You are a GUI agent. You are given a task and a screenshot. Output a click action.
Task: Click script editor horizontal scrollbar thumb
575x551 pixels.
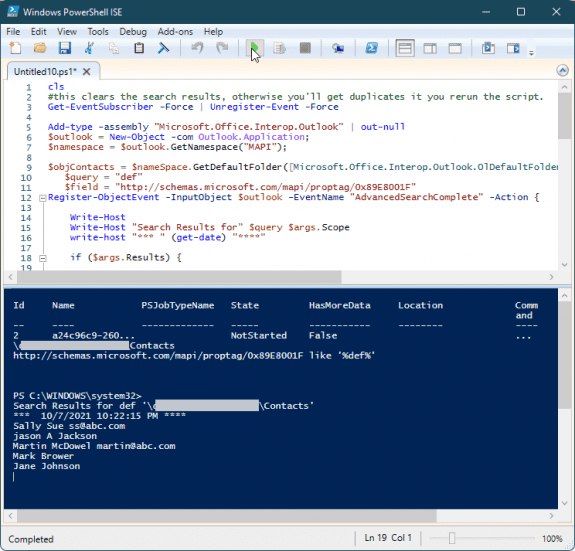pyautogui.click(x=179, y=277)
